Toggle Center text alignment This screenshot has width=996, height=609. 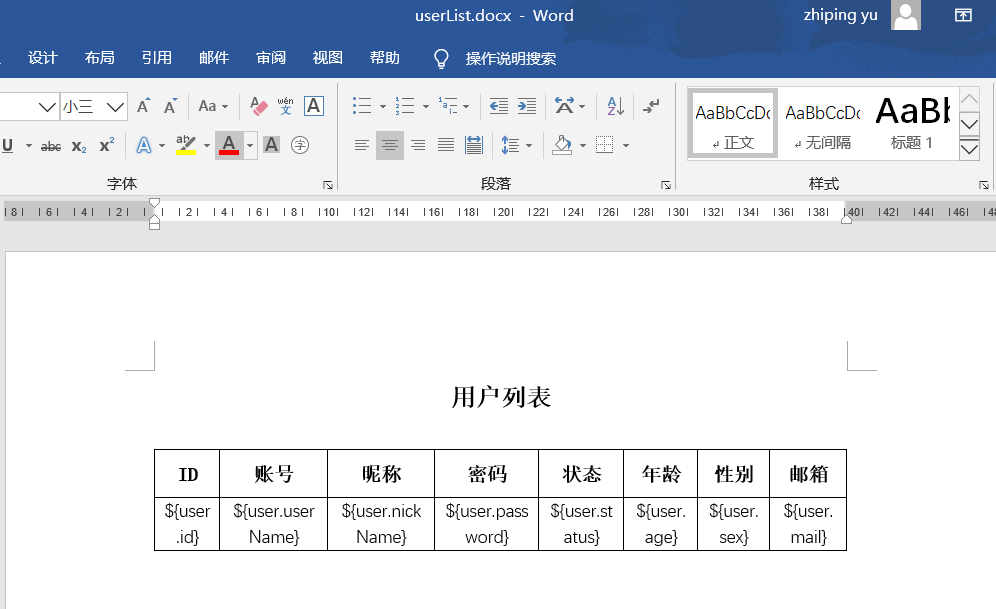389,145
